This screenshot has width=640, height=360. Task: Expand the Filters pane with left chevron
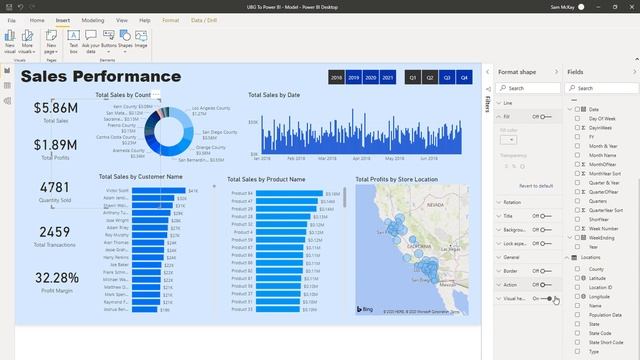[x=487, y=72]
